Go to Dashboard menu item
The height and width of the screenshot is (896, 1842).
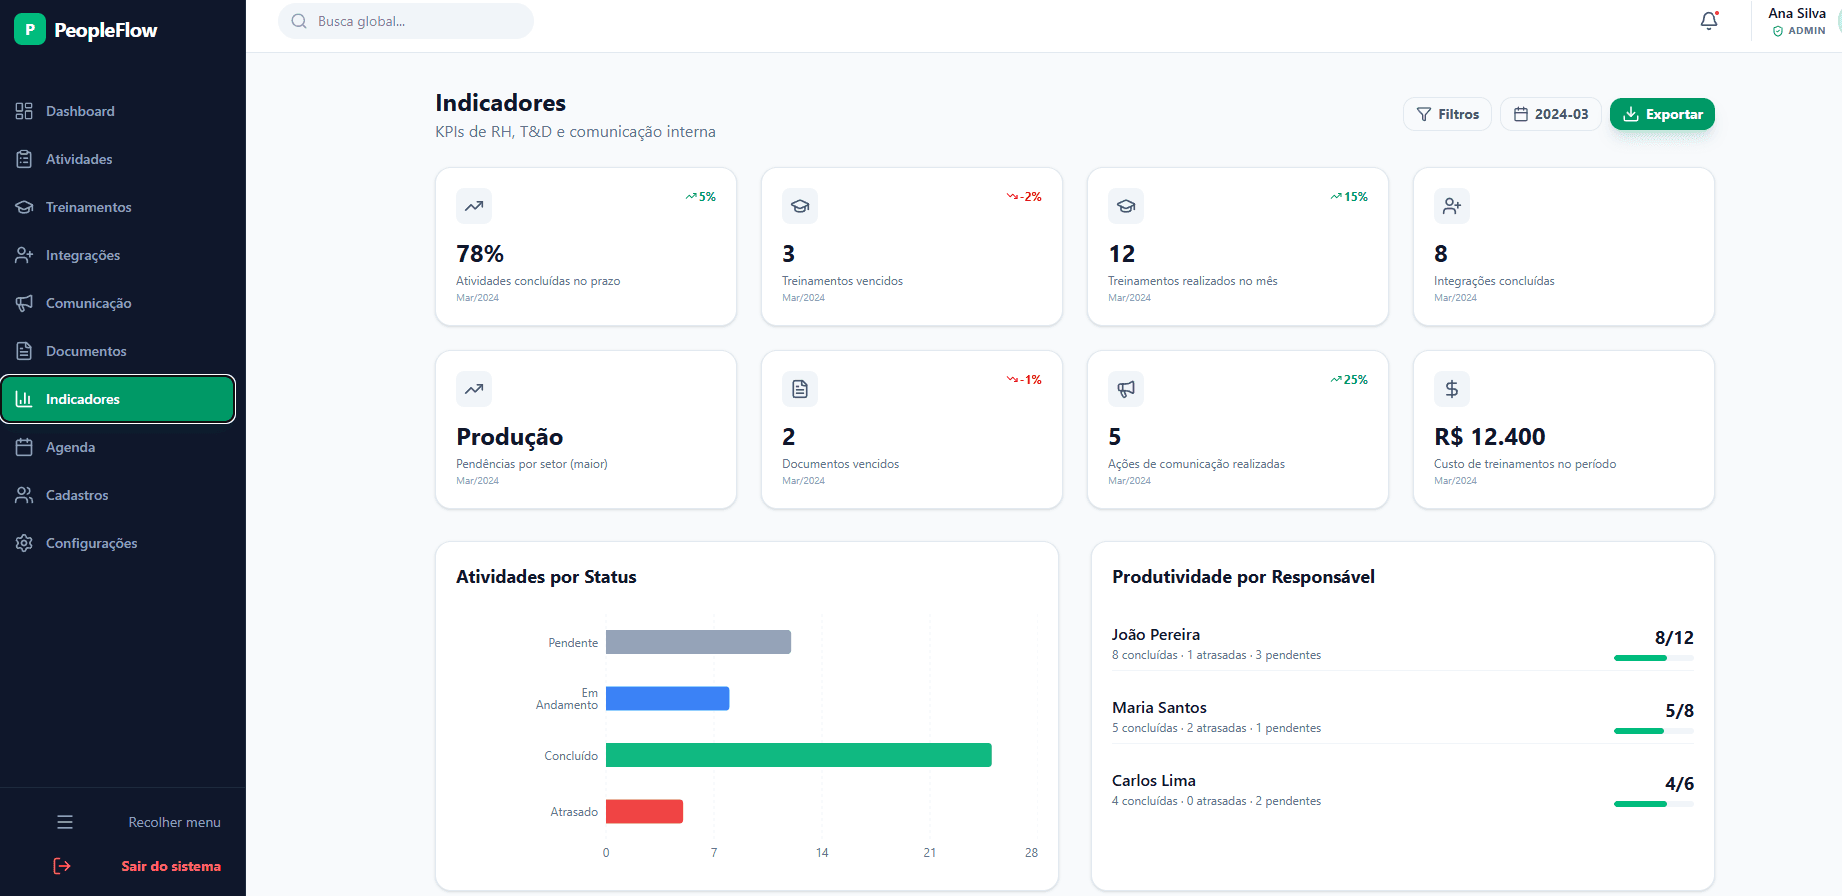tap(118, 111)
